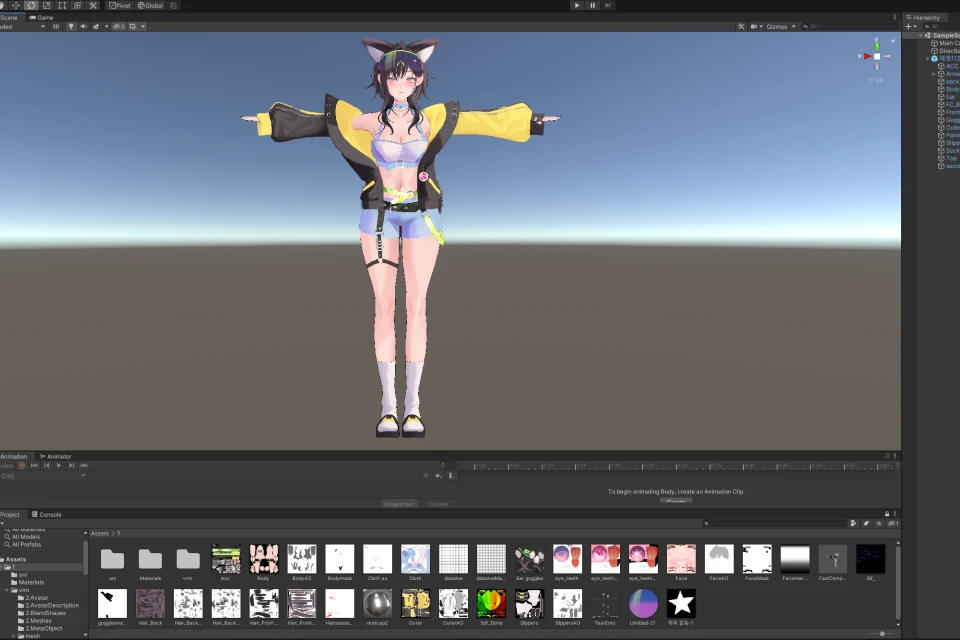The height and width of the screenshot is (640, 960).
Task: Select the Rect transform tool
Action: 62,6
